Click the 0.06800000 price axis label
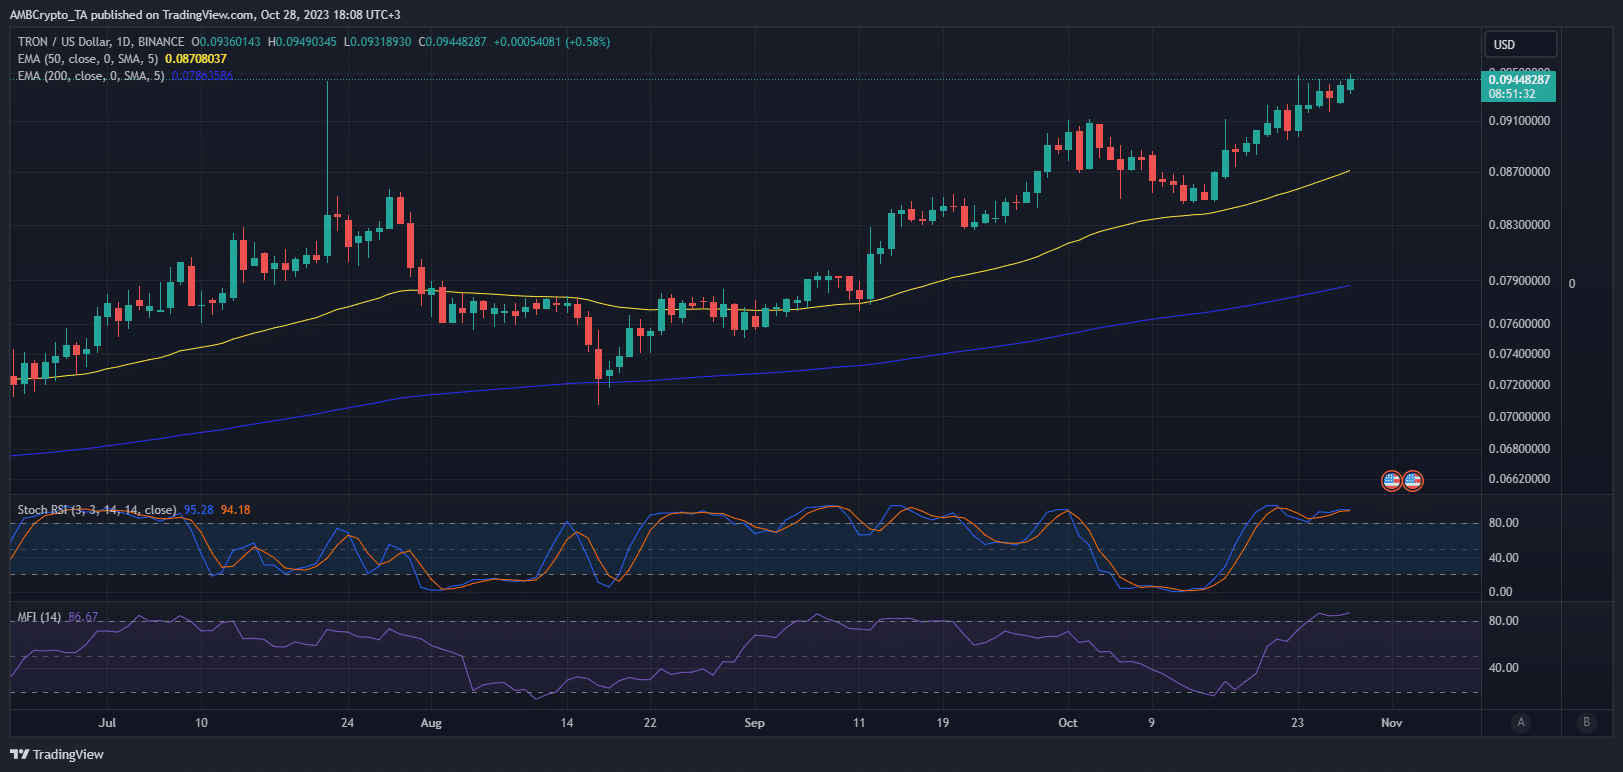Image resolution: width=1623 pixels, height=772 pixels. point(1519,449)
